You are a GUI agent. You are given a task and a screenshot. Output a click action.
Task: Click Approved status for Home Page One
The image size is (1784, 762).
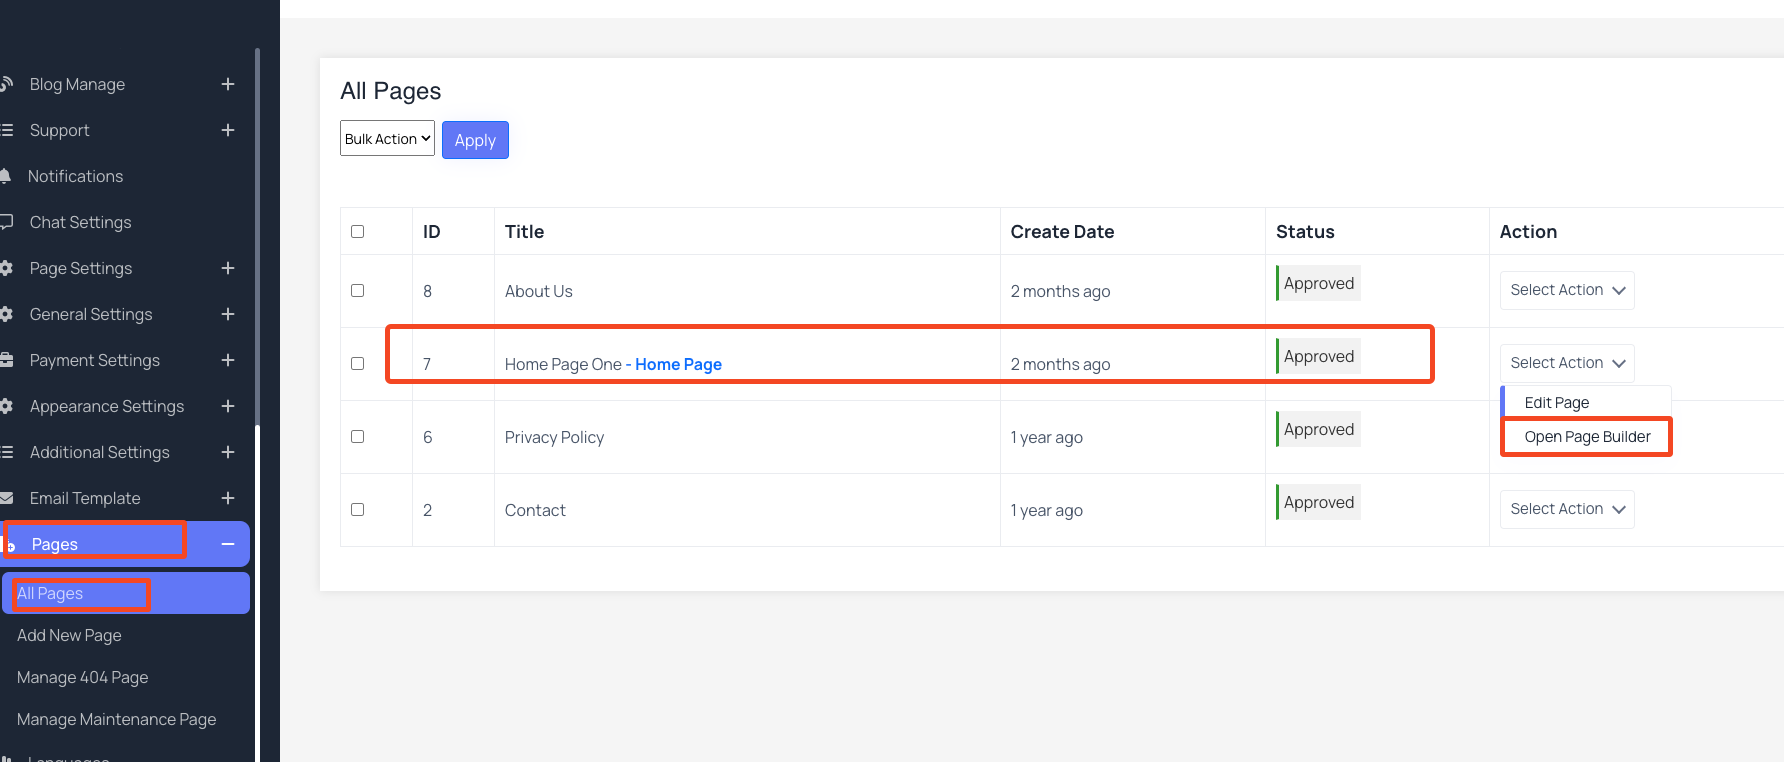coord(1318,356)
